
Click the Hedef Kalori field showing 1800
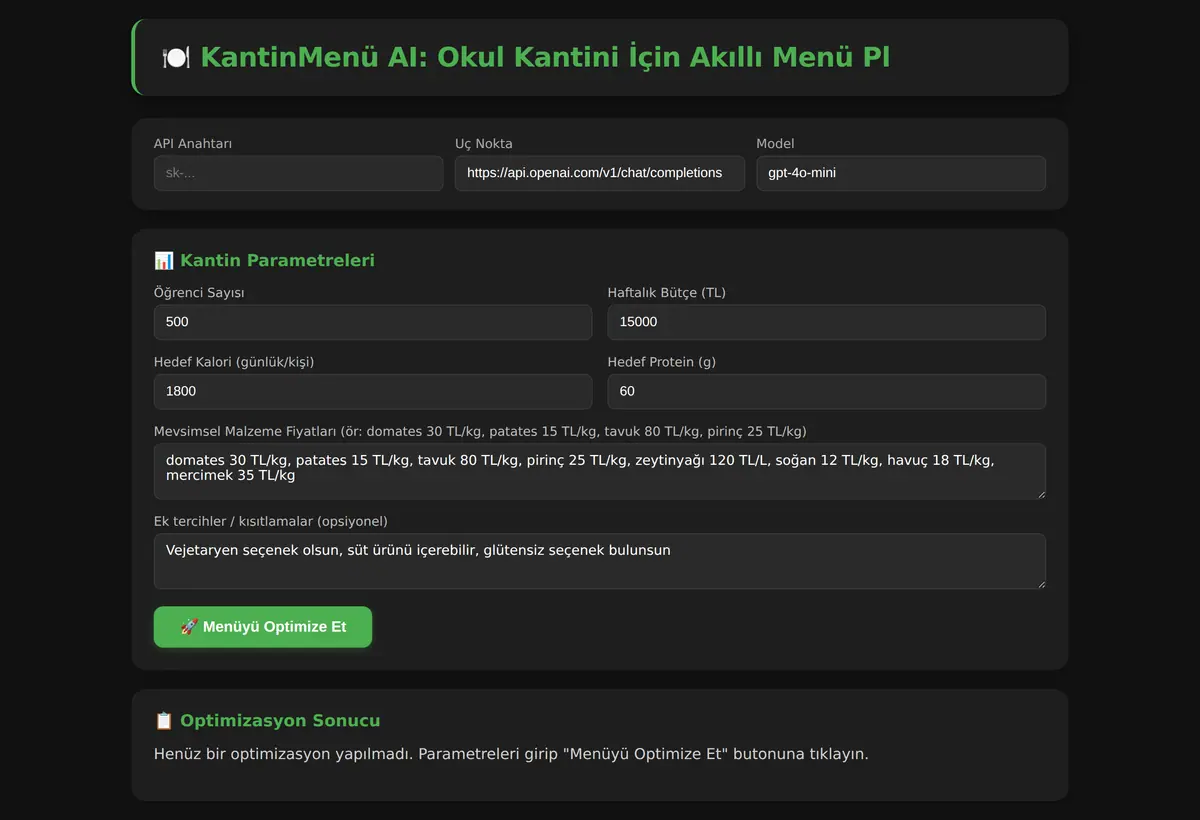[373, 391]
